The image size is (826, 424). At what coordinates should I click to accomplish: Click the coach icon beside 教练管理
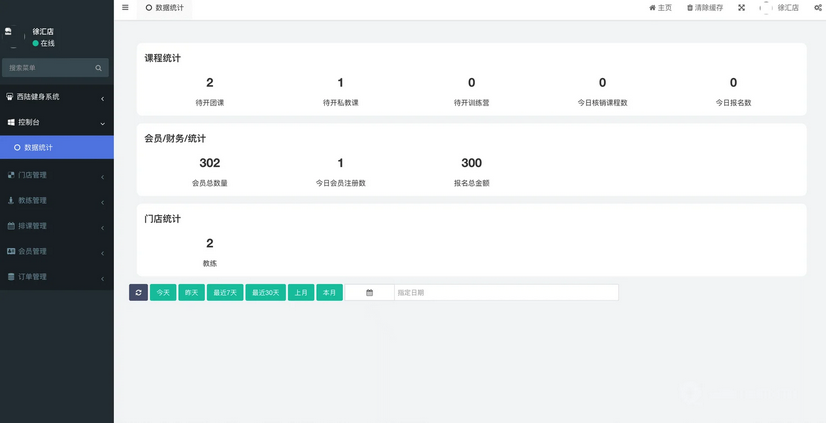tap(11, 200)
